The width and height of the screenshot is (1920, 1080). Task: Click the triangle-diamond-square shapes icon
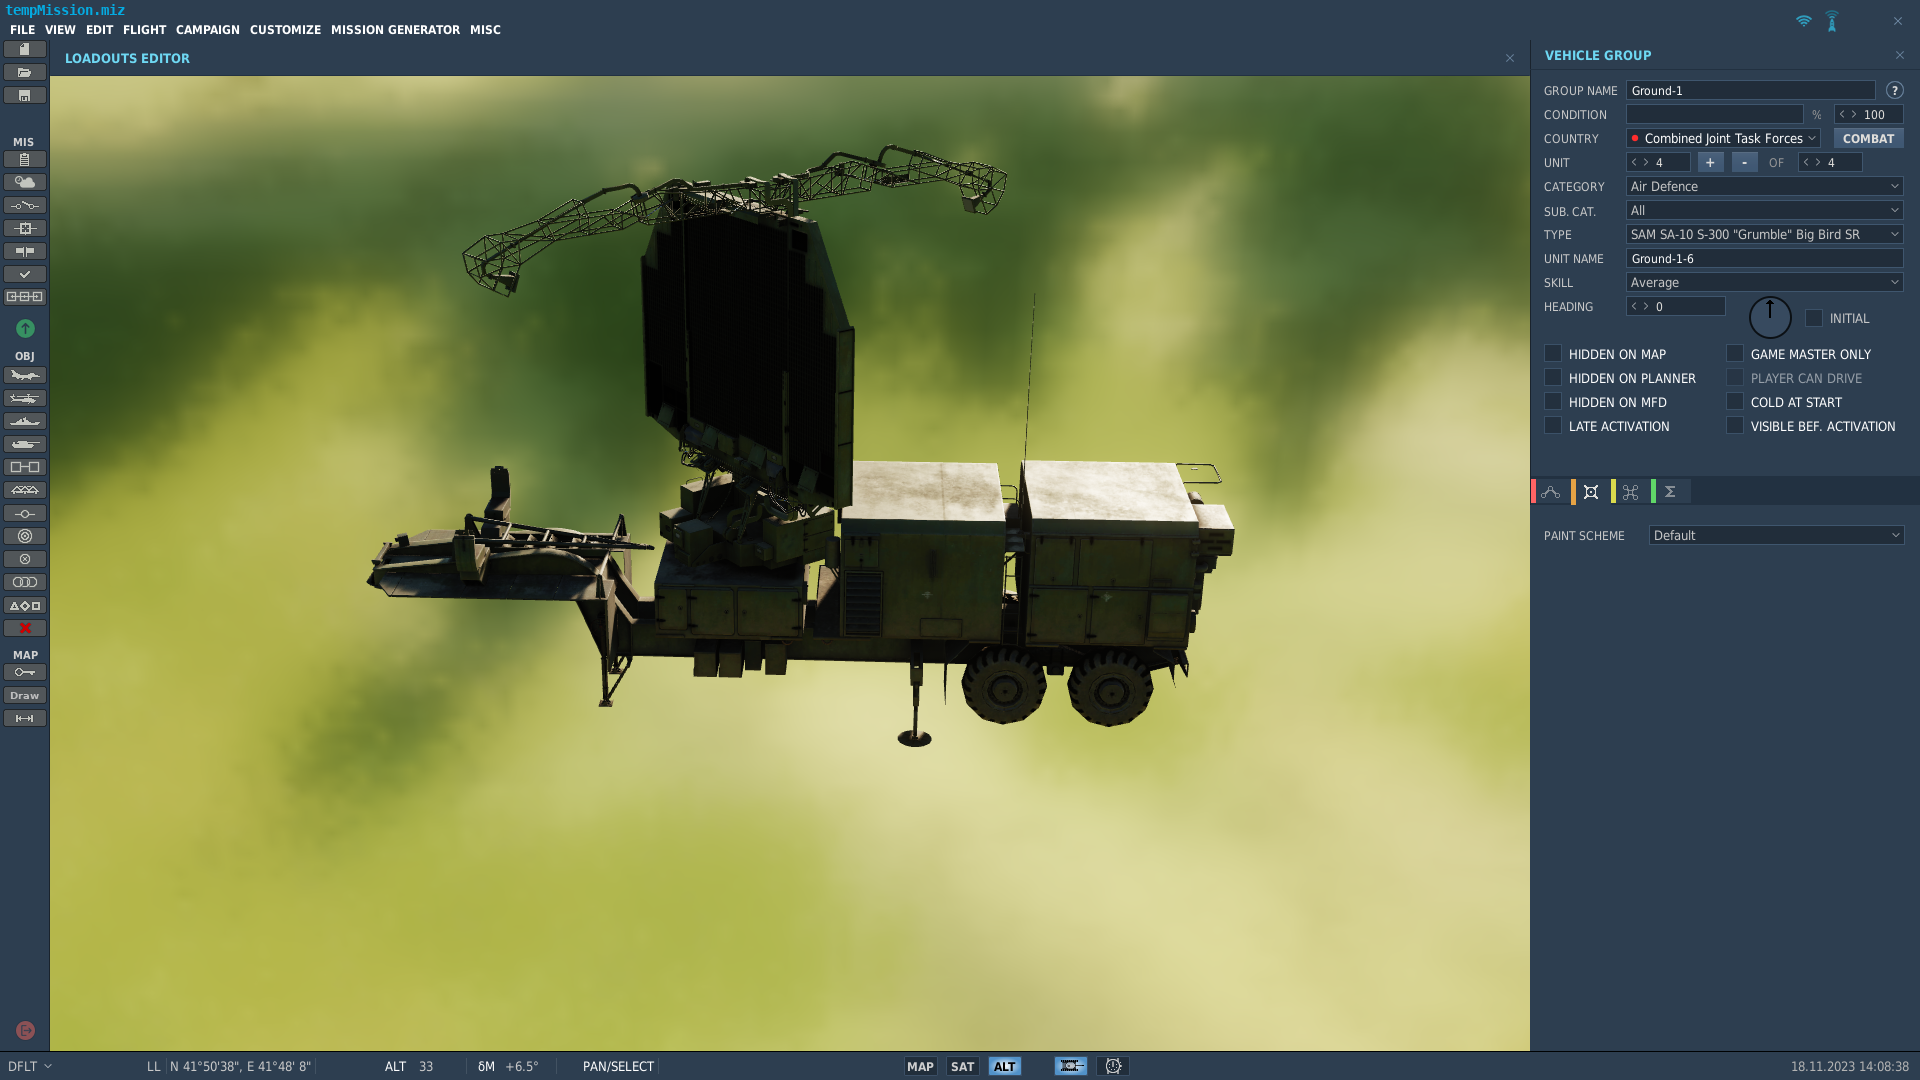[x=25, y=605]
